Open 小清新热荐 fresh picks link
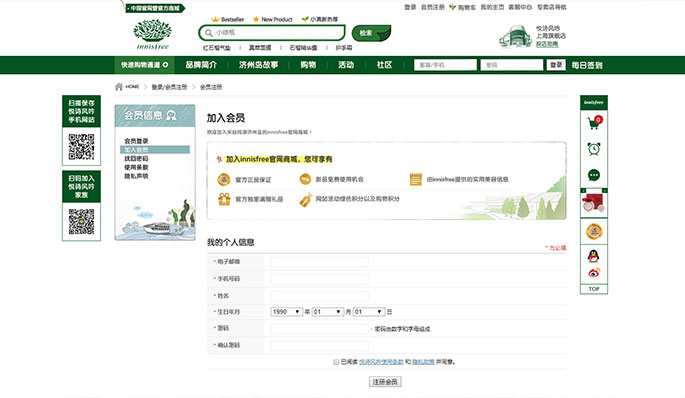Image resolution: width=685 pixels, height=398 pixels. pos(320,19)
